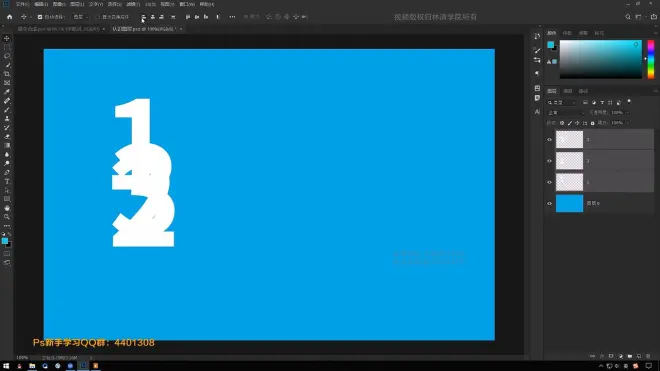Open the blend mode dropdown
The image size is (660, 371).
click(x=566, y=112)
